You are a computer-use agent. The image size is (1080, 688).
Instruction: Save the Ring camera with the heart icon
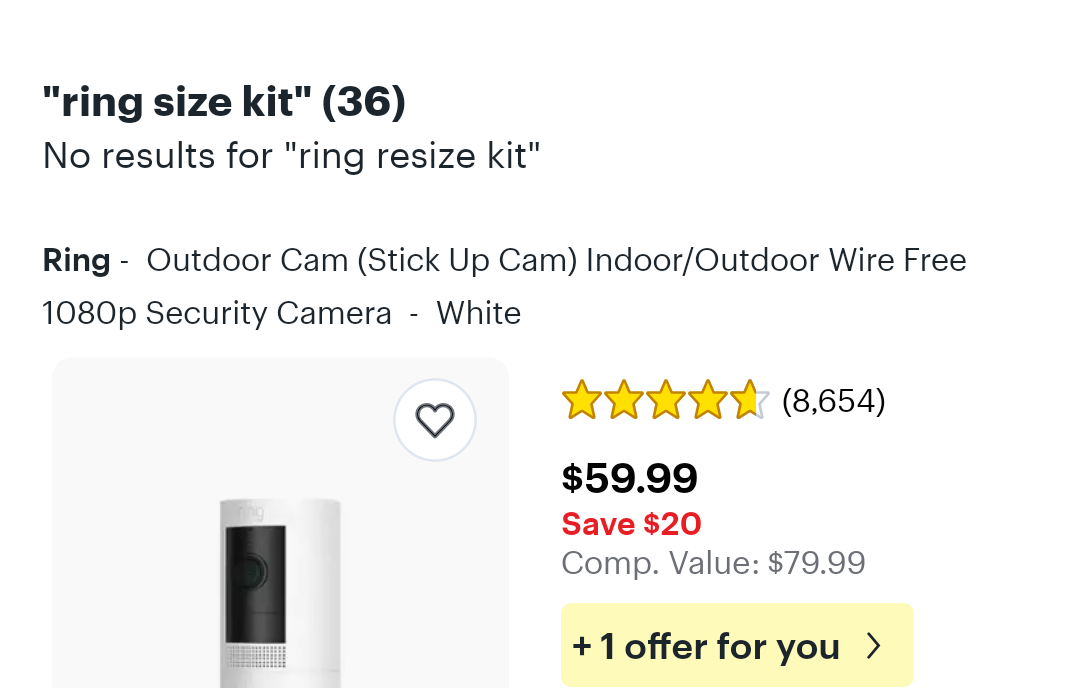[x=435, y=419]
